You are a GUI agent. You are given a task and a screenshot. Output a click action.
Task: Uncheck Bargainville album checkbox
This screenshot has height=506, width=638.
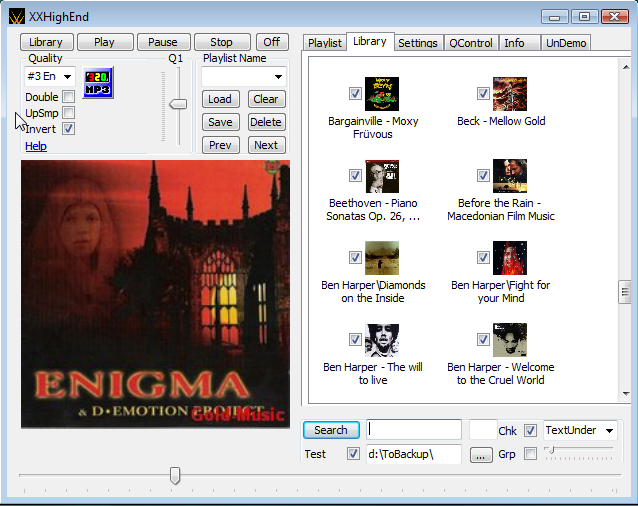point(355,94)
